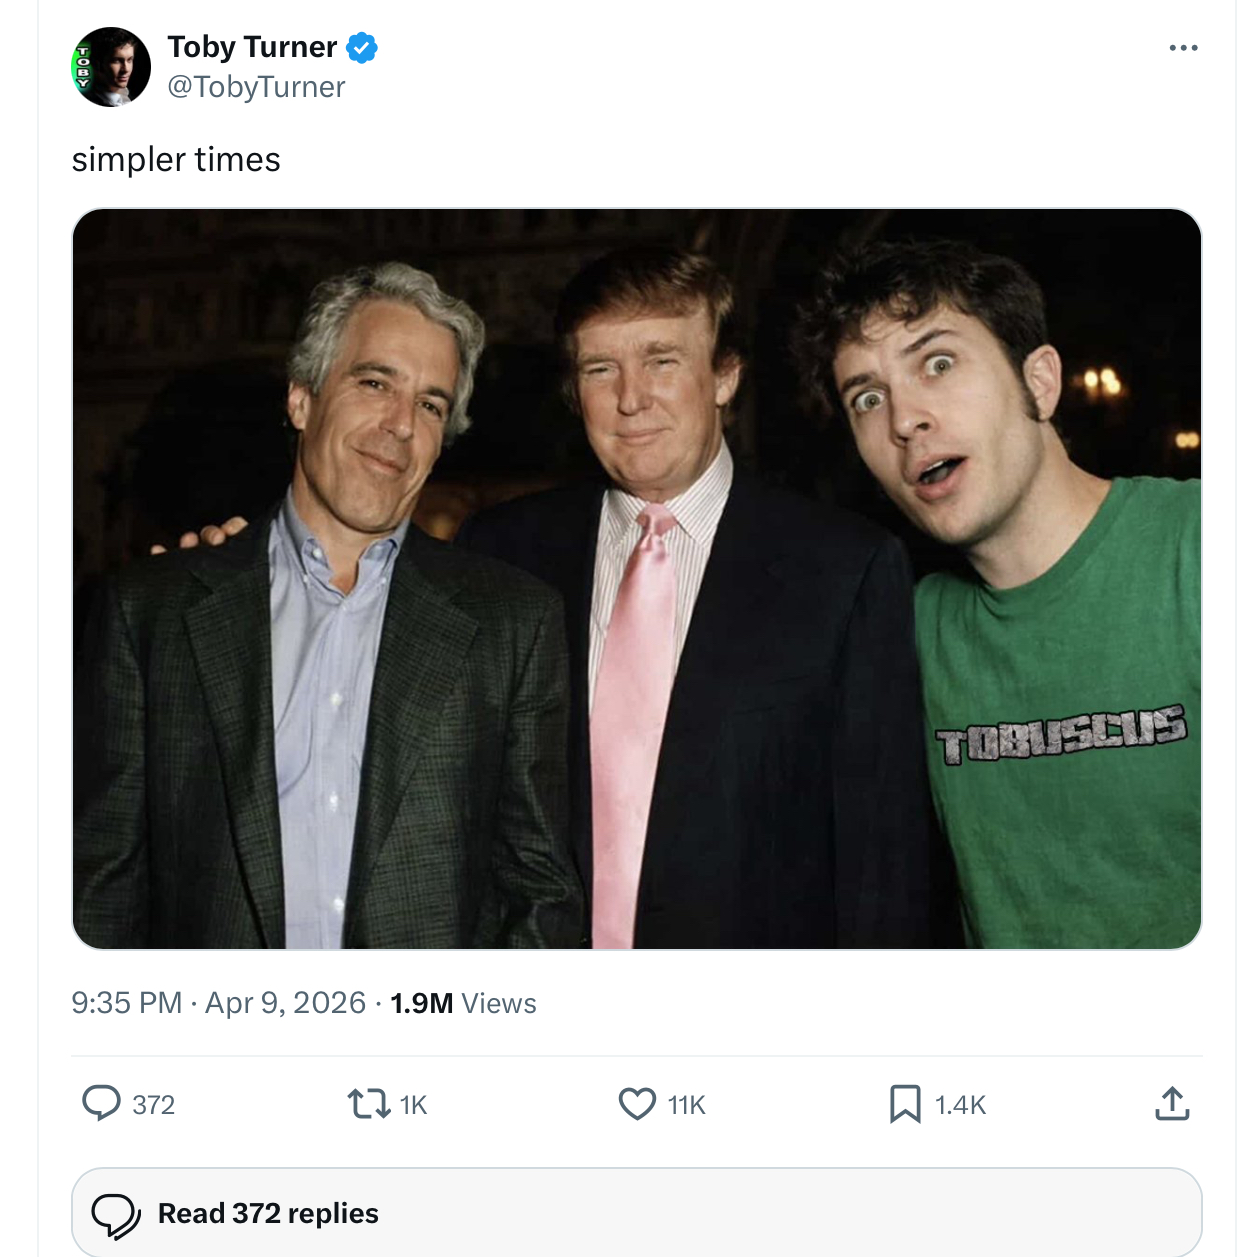The height and width of the screenshot is (1257, 1238).
Task: Click the repost arrows icon
Action: coord(368,1104)
